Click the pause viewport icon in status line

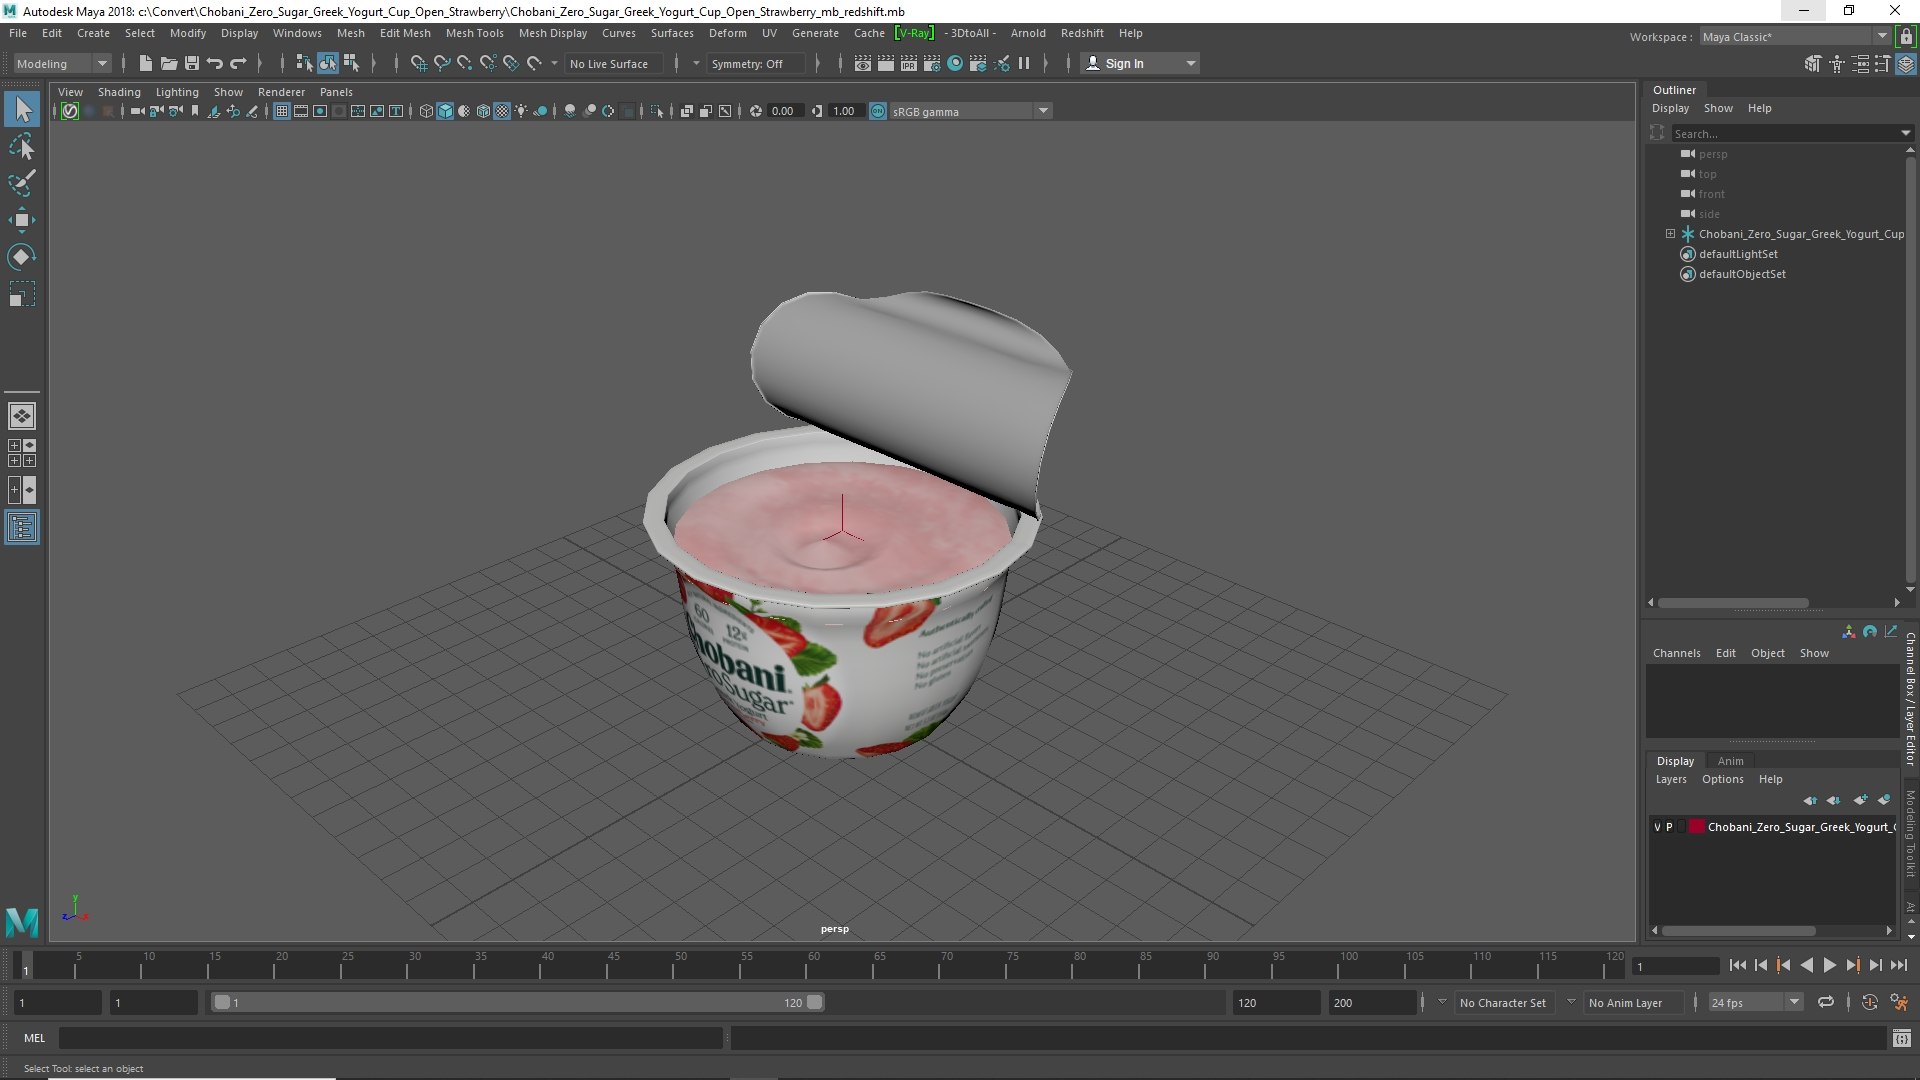pyautogui.click(x=1024, y=63)
